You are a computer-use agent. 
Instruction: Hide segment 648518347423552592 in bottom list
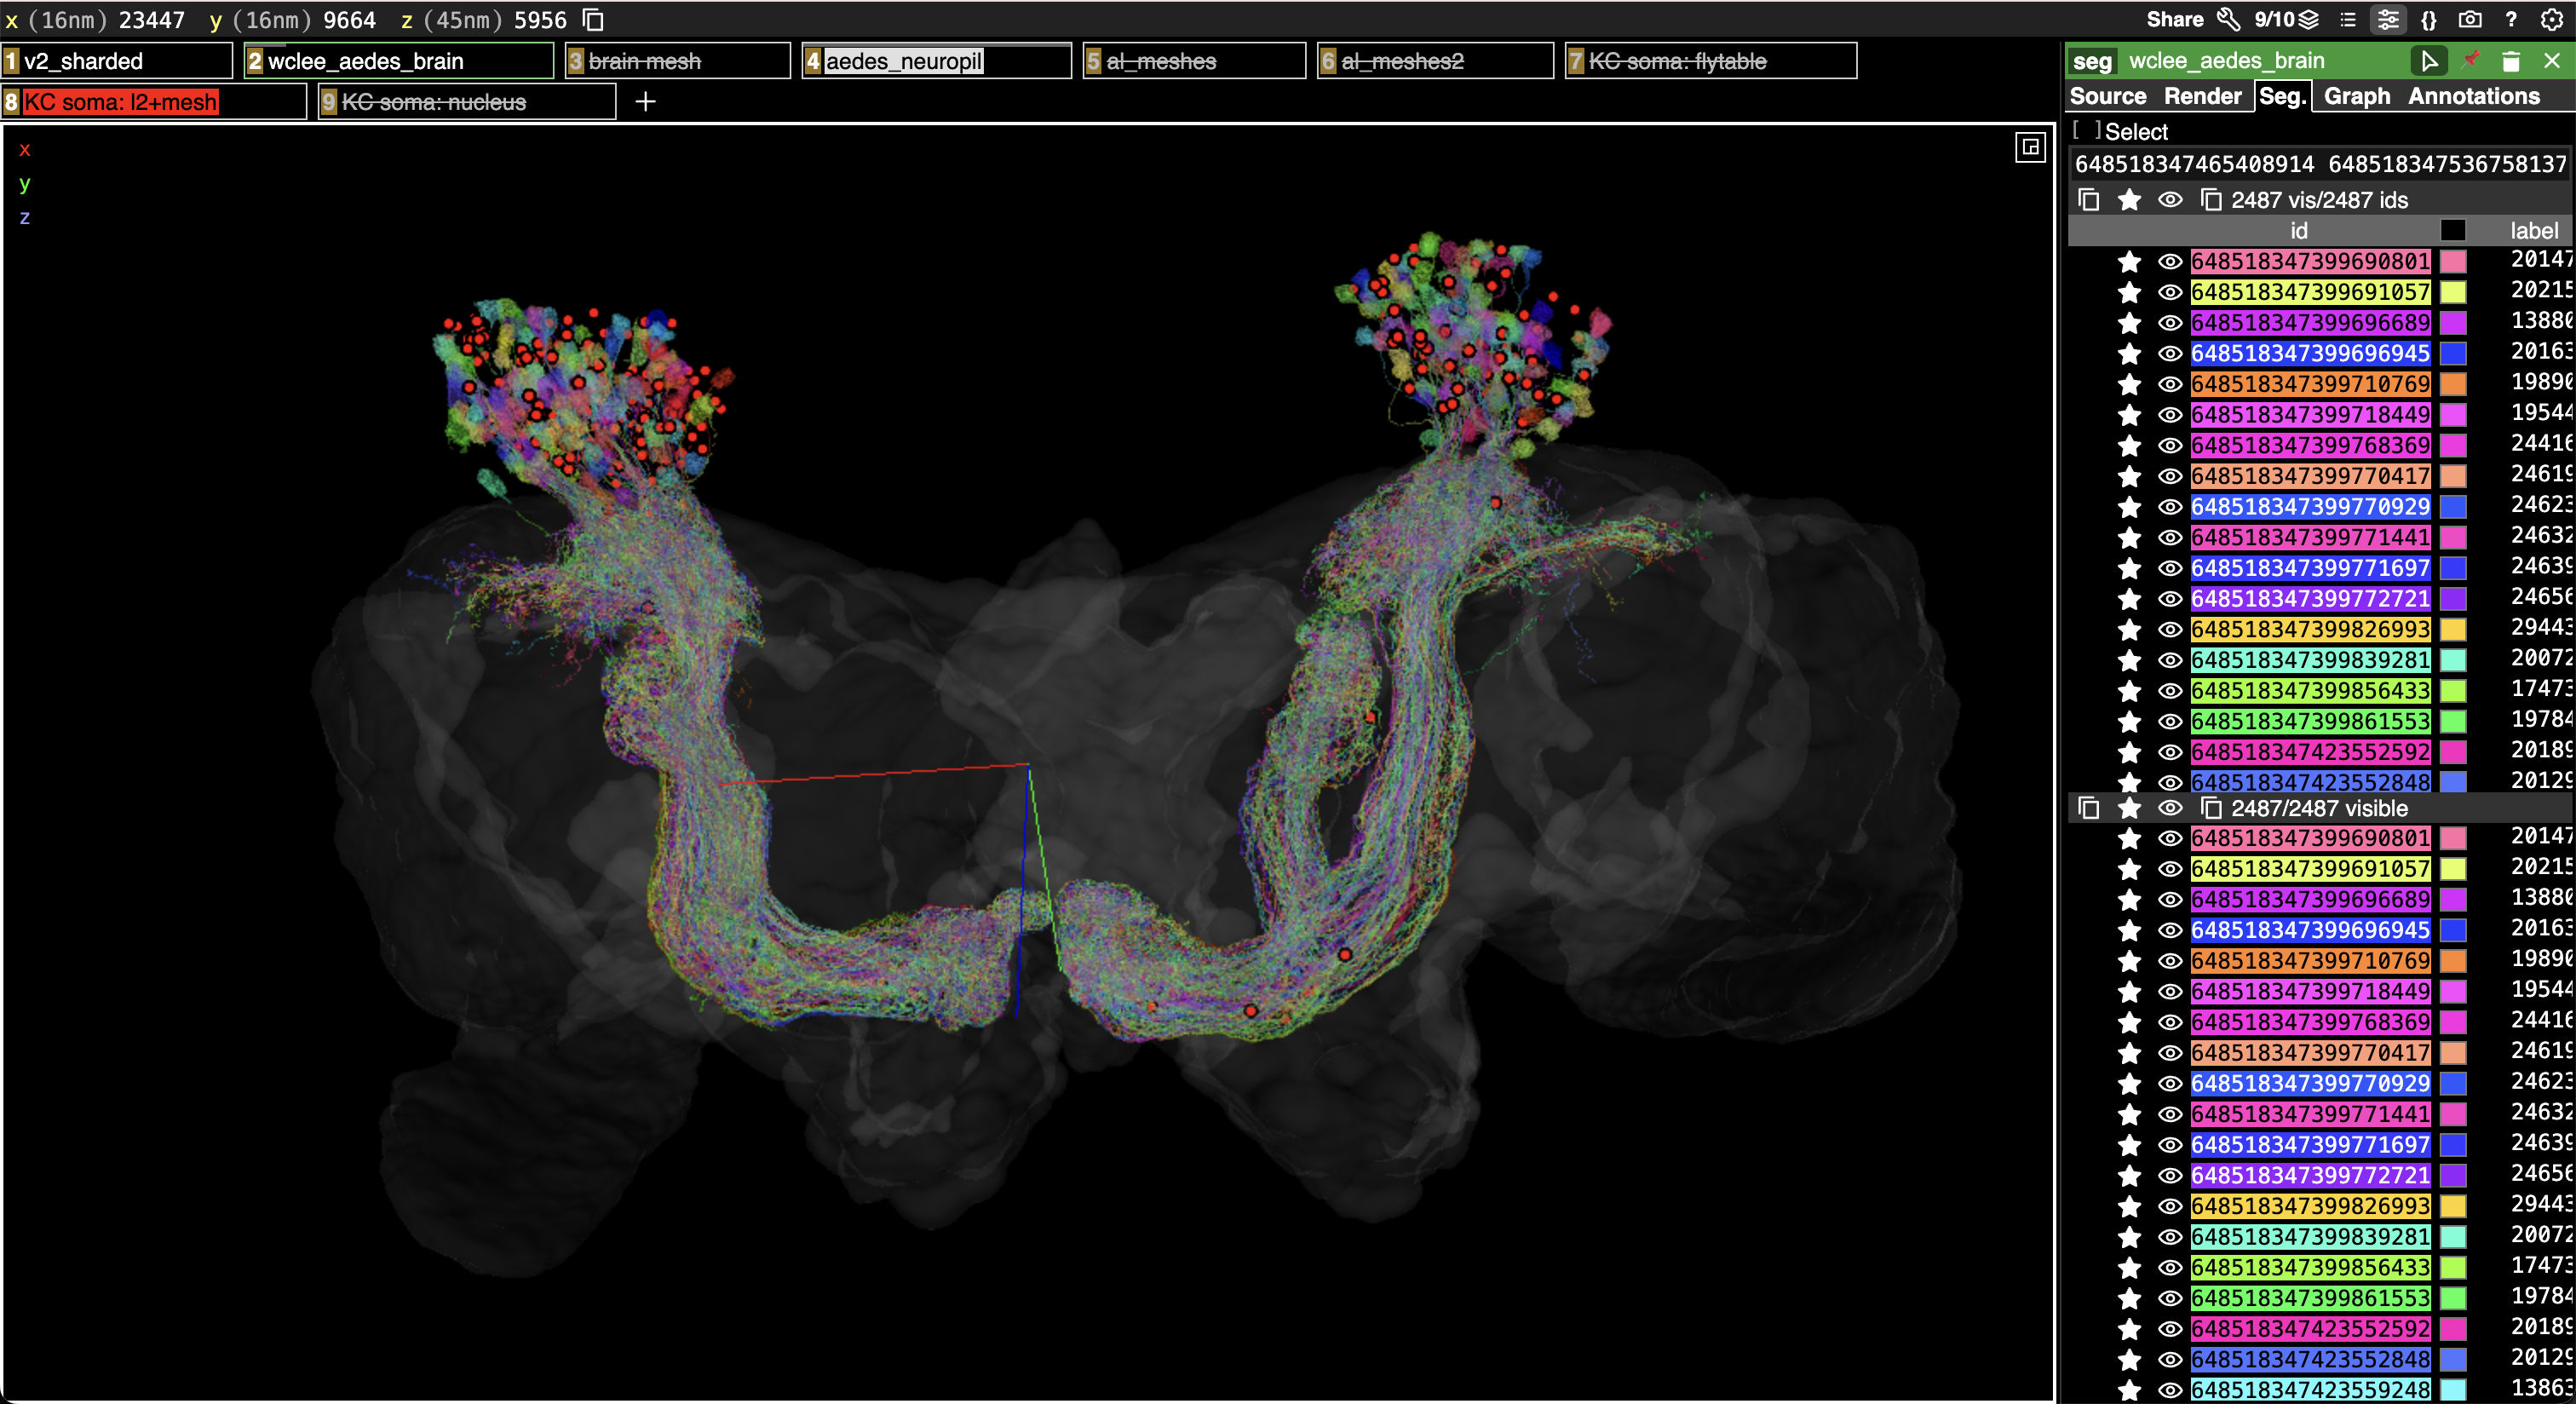2170,1329
